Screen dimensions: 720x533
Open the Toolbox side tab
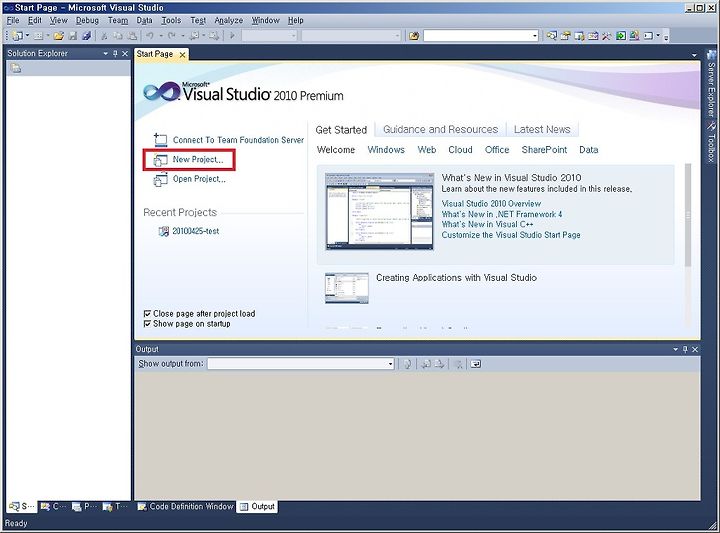pos(711,143)
